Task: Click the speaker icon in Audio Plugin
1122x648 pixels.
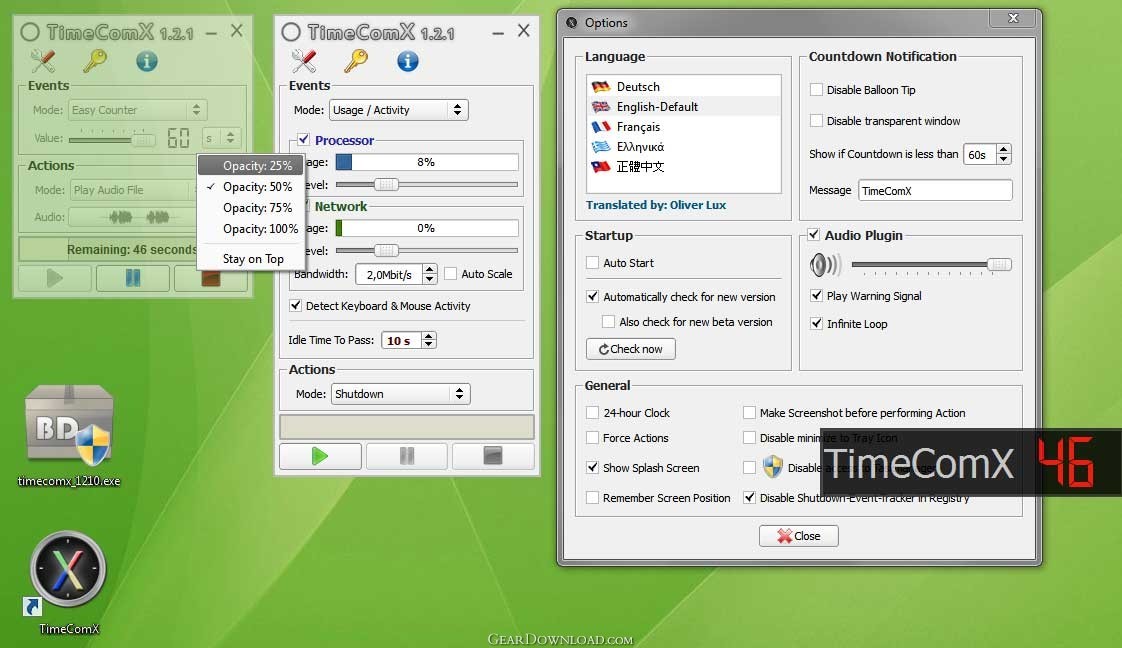Action: pos(825,265)
